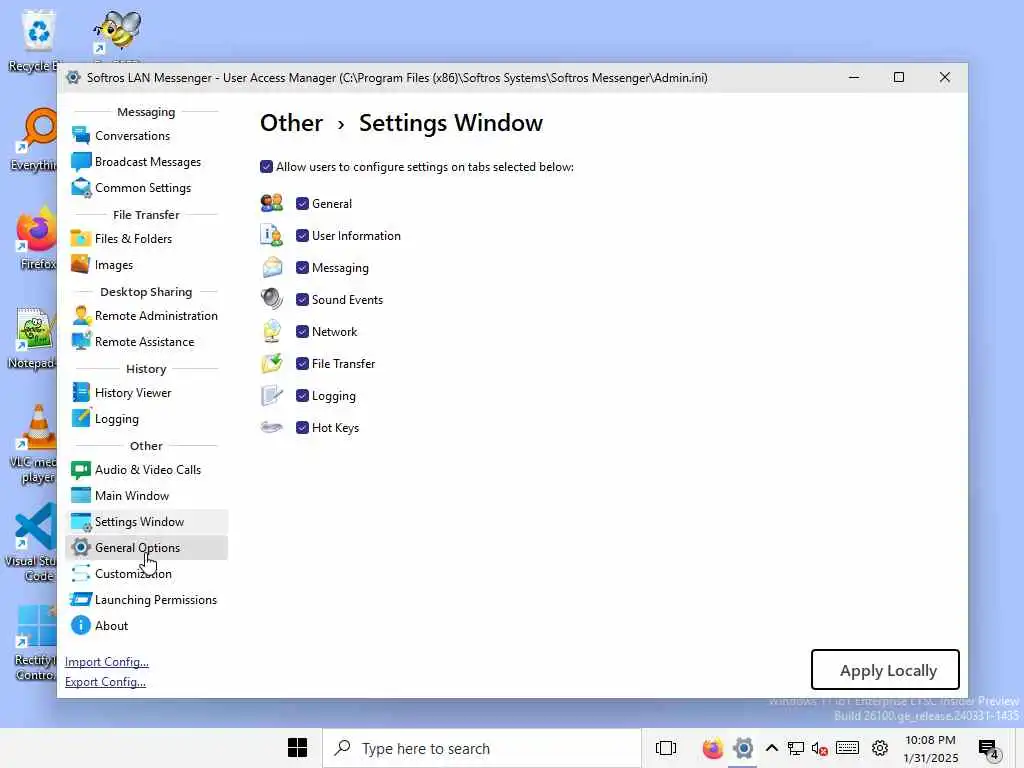Open the Import Config link
This screenshot has width=1024, height=768.
(106, 662)
